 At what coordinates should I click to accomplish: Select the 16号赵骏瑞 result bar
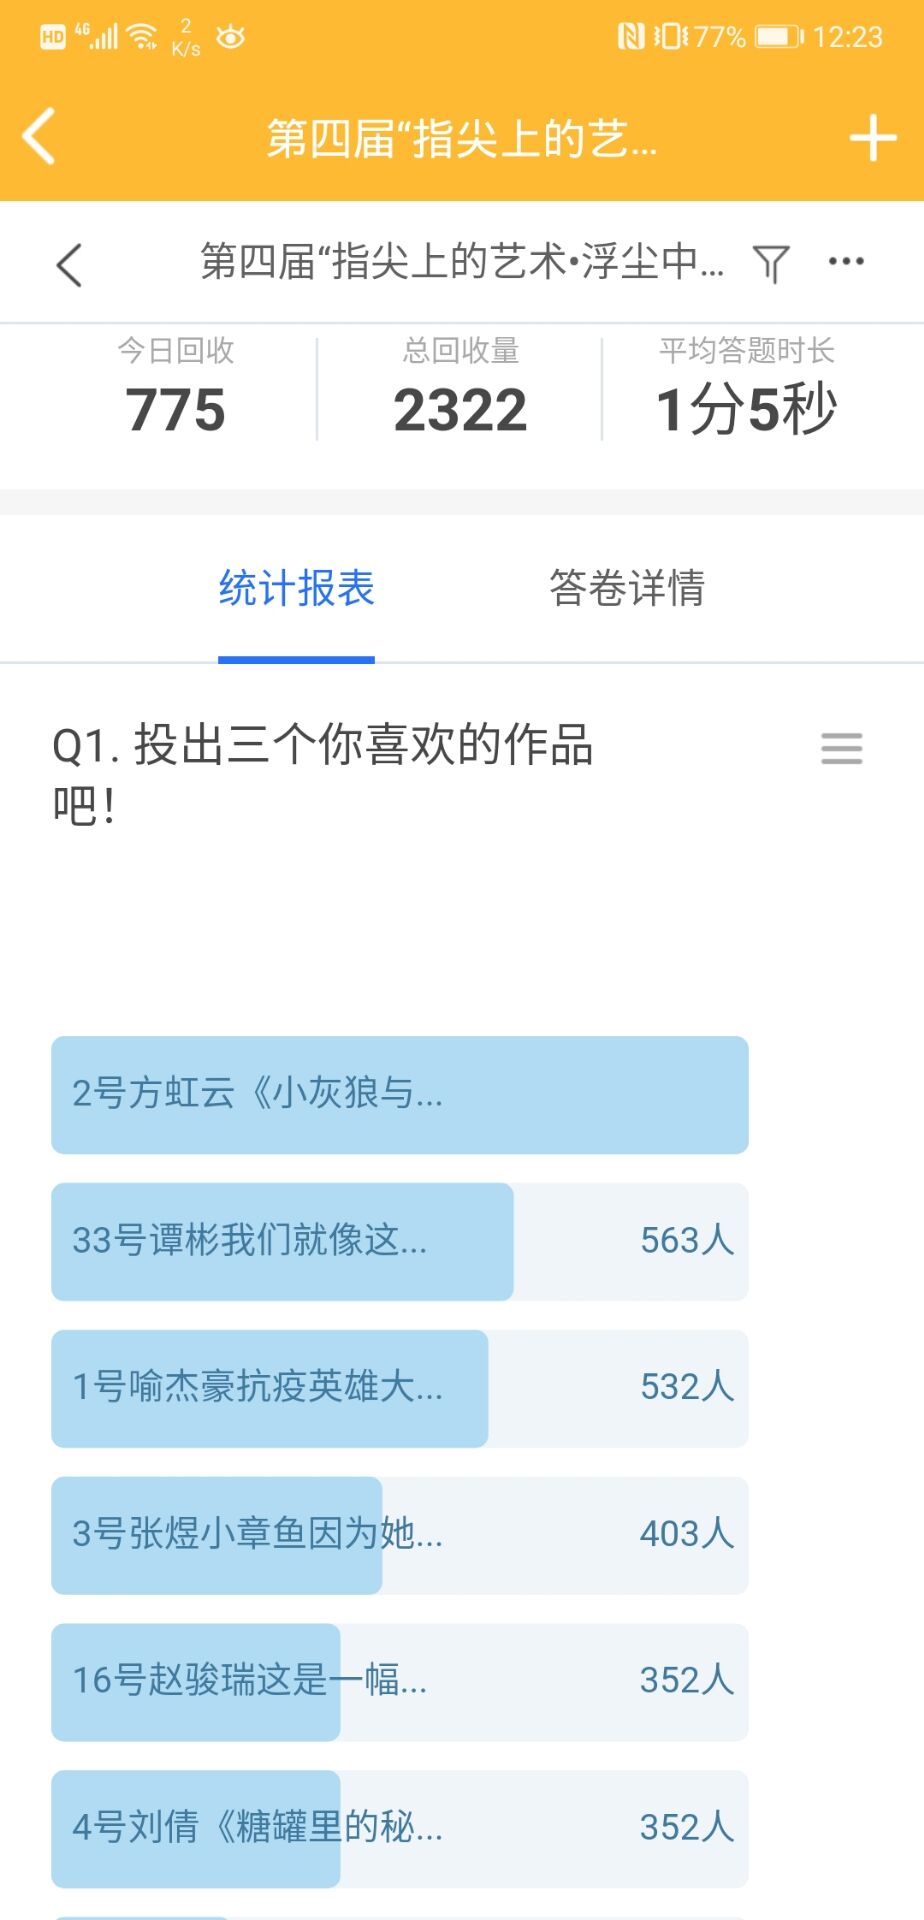pyautogui.click(x=399, y=1682)
